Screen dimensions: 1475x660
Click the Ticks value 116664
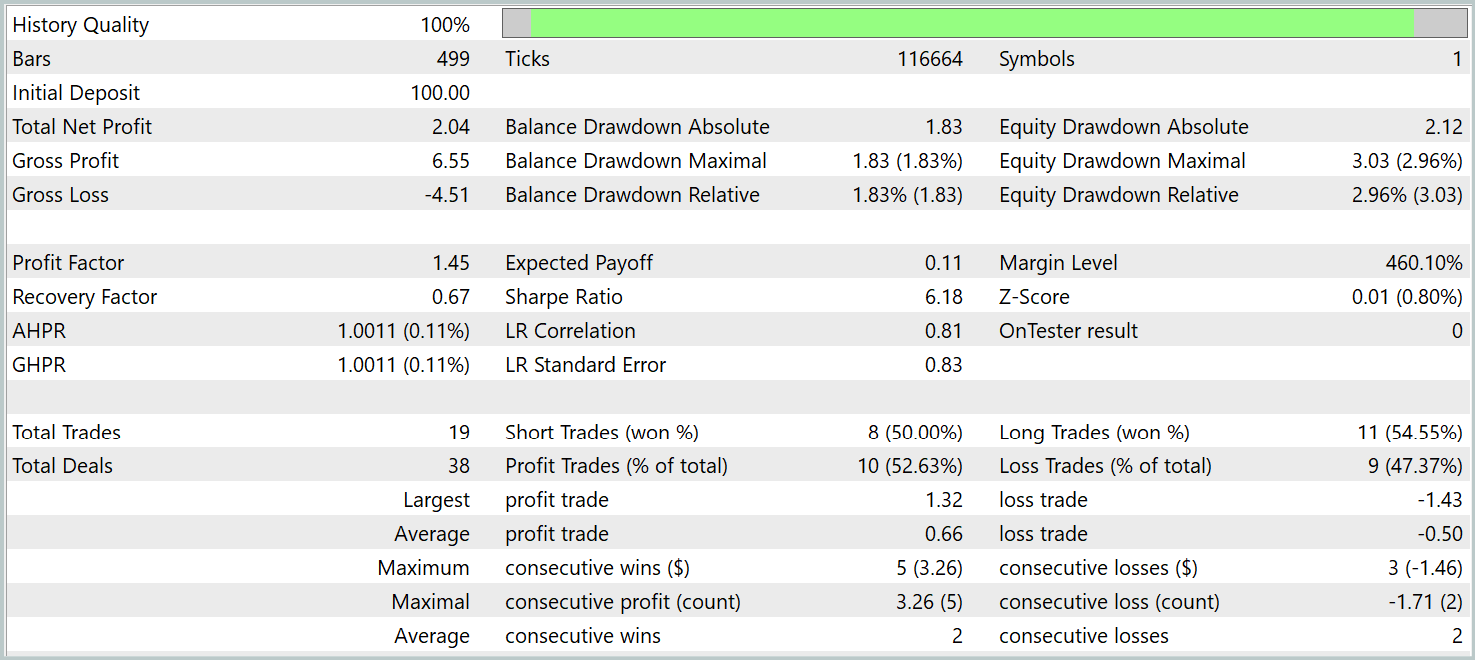[930, 59]
